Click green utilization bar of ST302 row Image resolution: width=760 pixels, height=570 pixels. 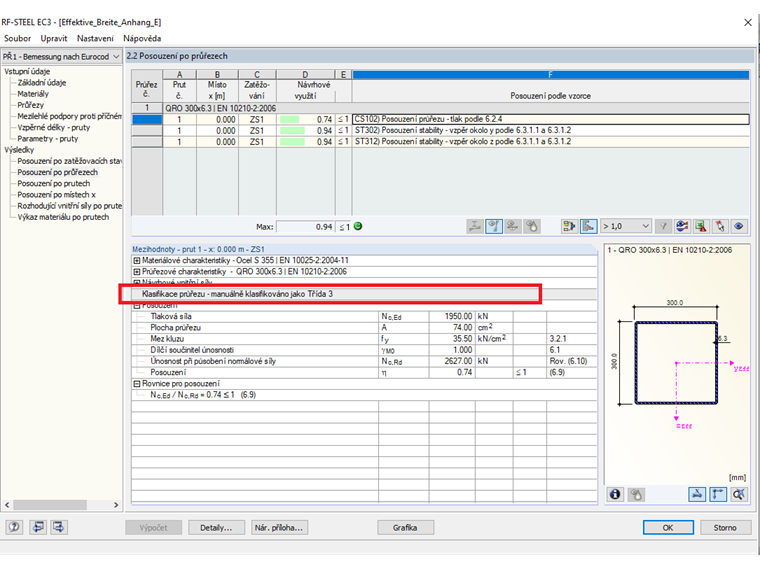[292, 130]
